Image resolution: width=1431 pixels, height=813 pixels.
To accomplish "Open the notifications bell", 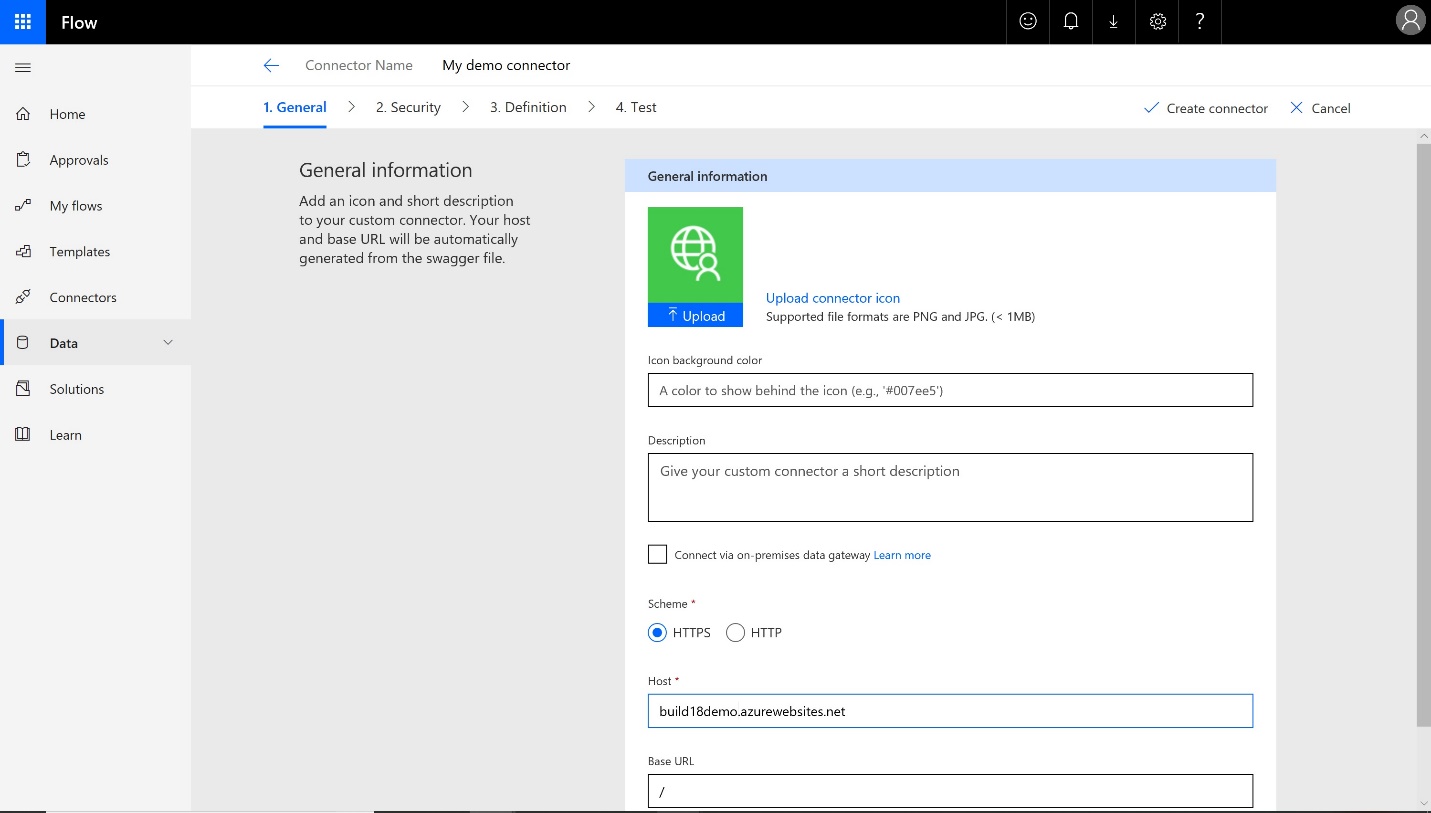I will click(x=1071, y=22).
